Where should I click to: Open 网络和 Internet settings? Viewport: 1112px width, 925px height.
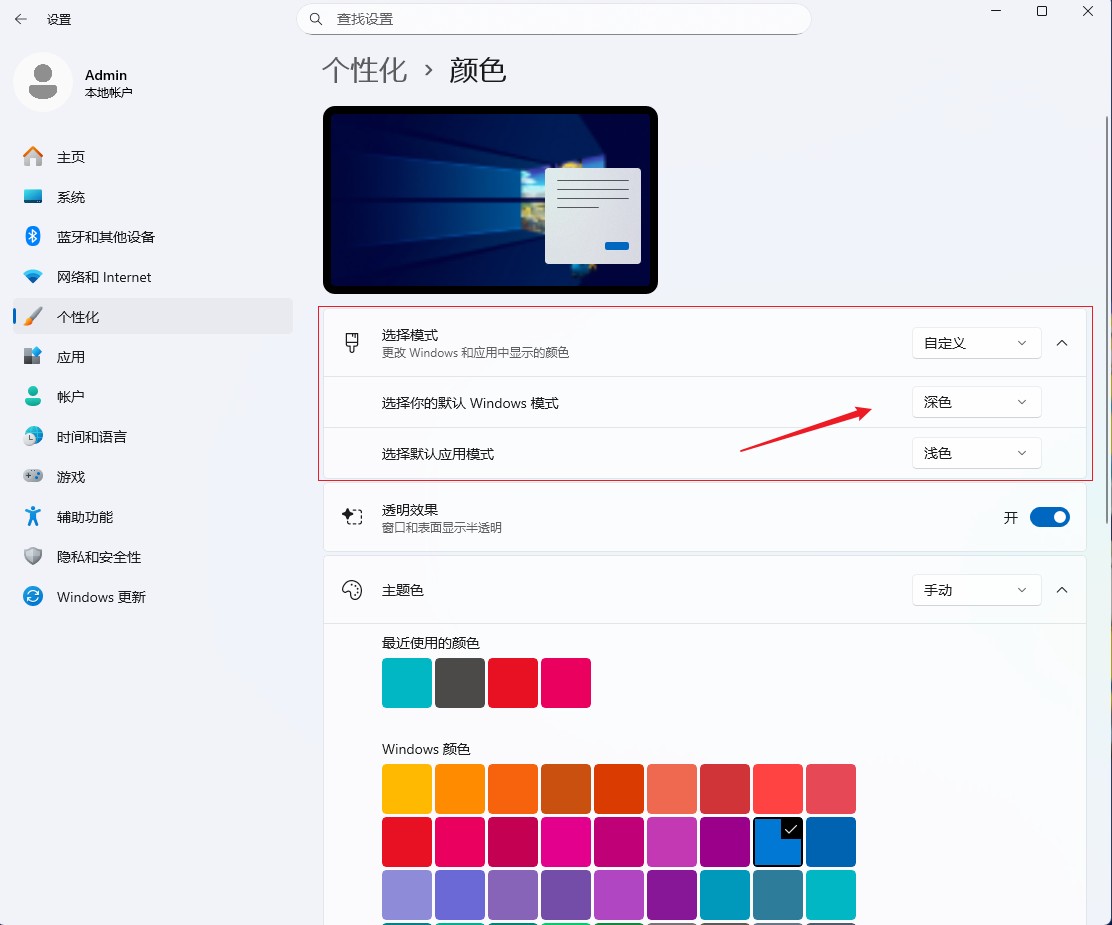click(x=153, y=277)
